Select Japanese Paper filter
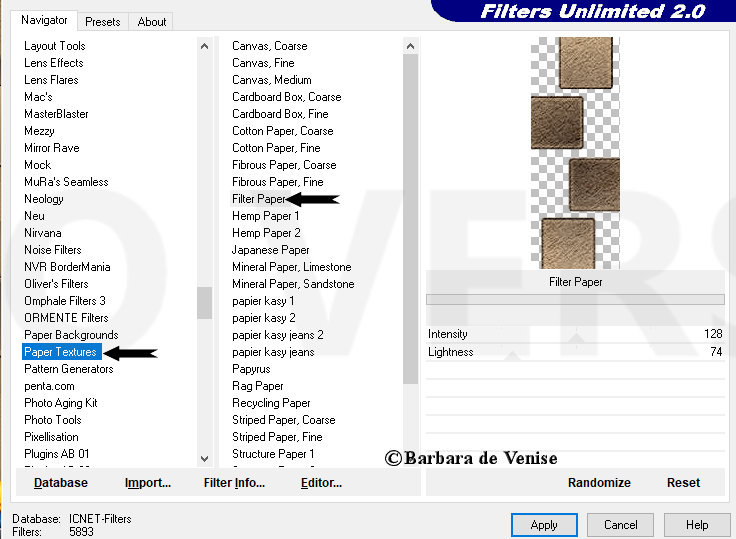This screenshot has height=539, width=736. coord(271,250)
